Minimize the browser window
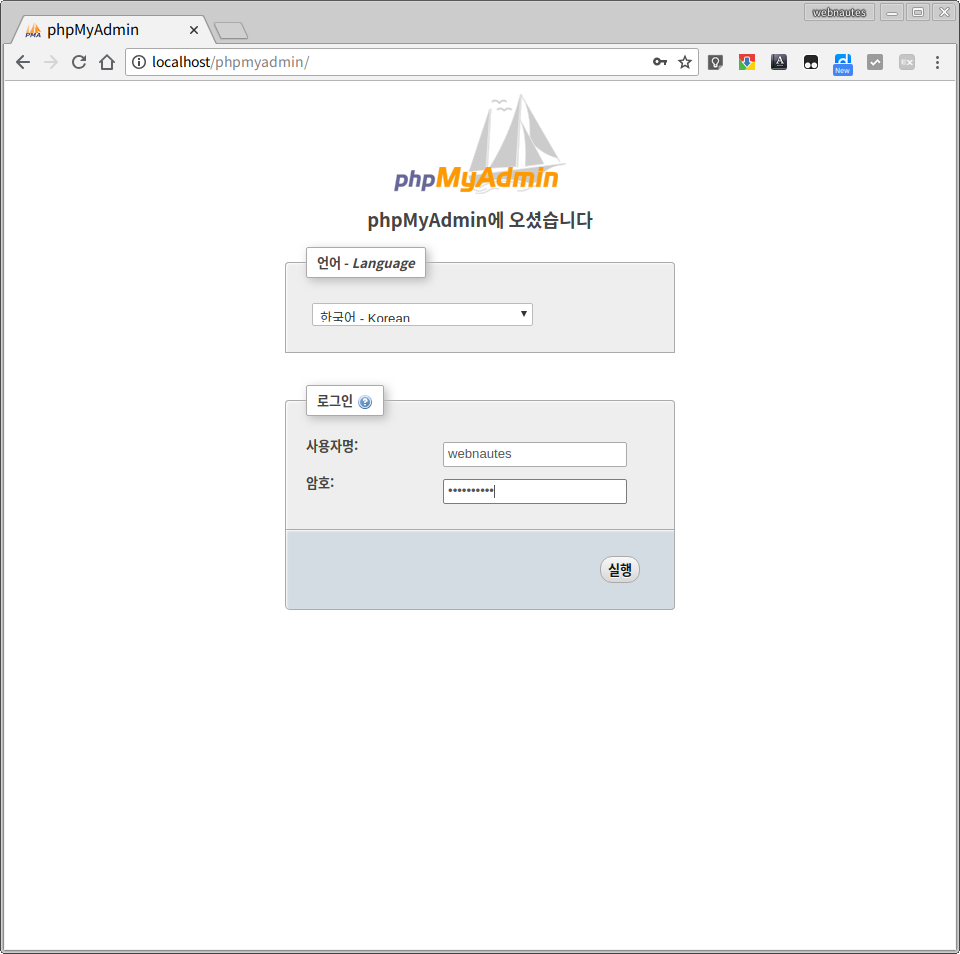Screen dimensions: 960x954 pos(892,12)
